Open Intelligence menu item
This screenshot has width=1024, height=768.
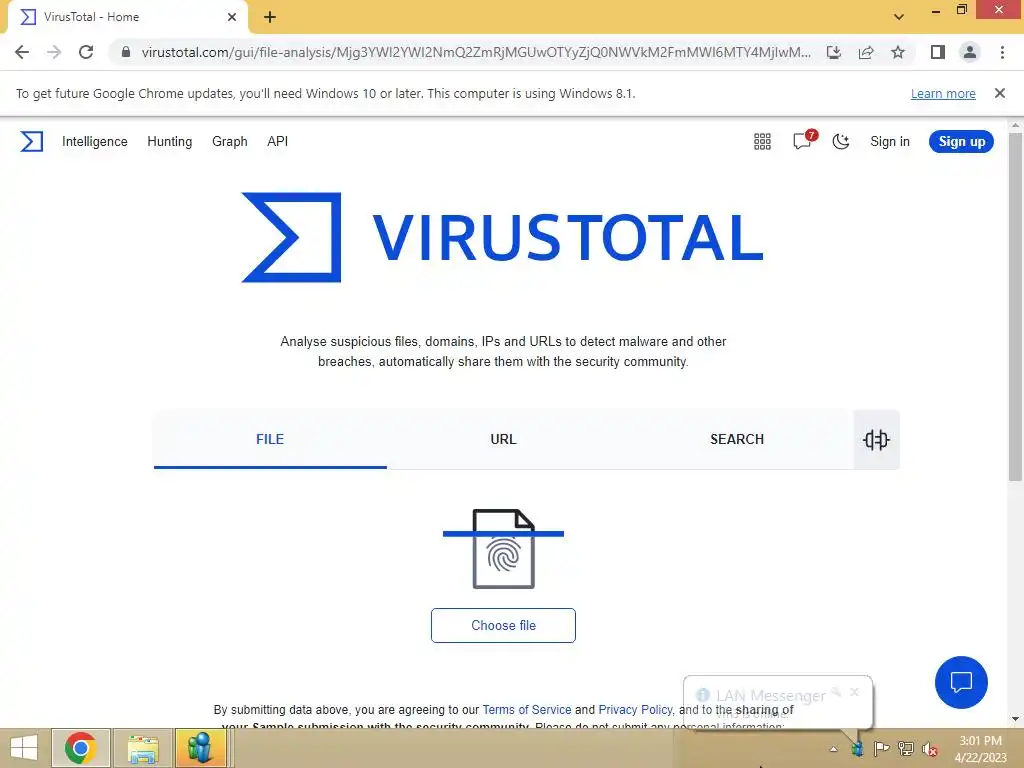95,142
